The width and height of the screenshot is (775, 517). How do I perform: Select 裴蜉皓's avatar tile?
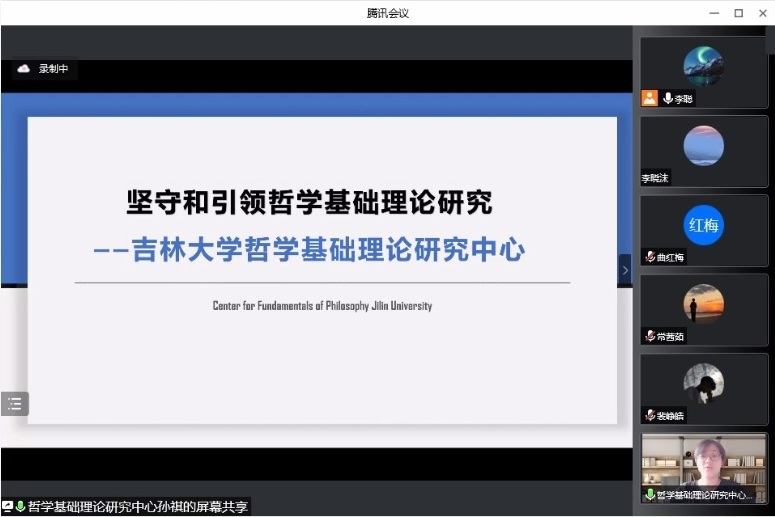point(703,383)
